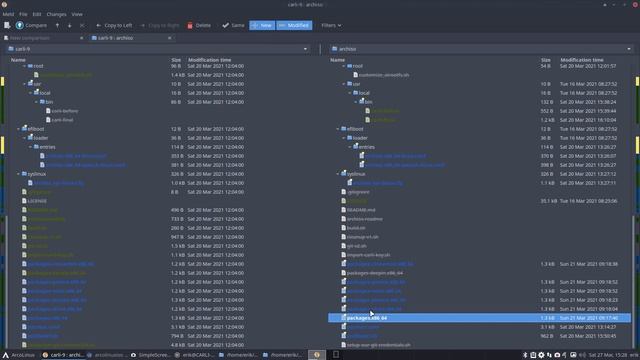Switch to erik@CARLI terminal taskbar entry
640x360 pixels.
194,355
